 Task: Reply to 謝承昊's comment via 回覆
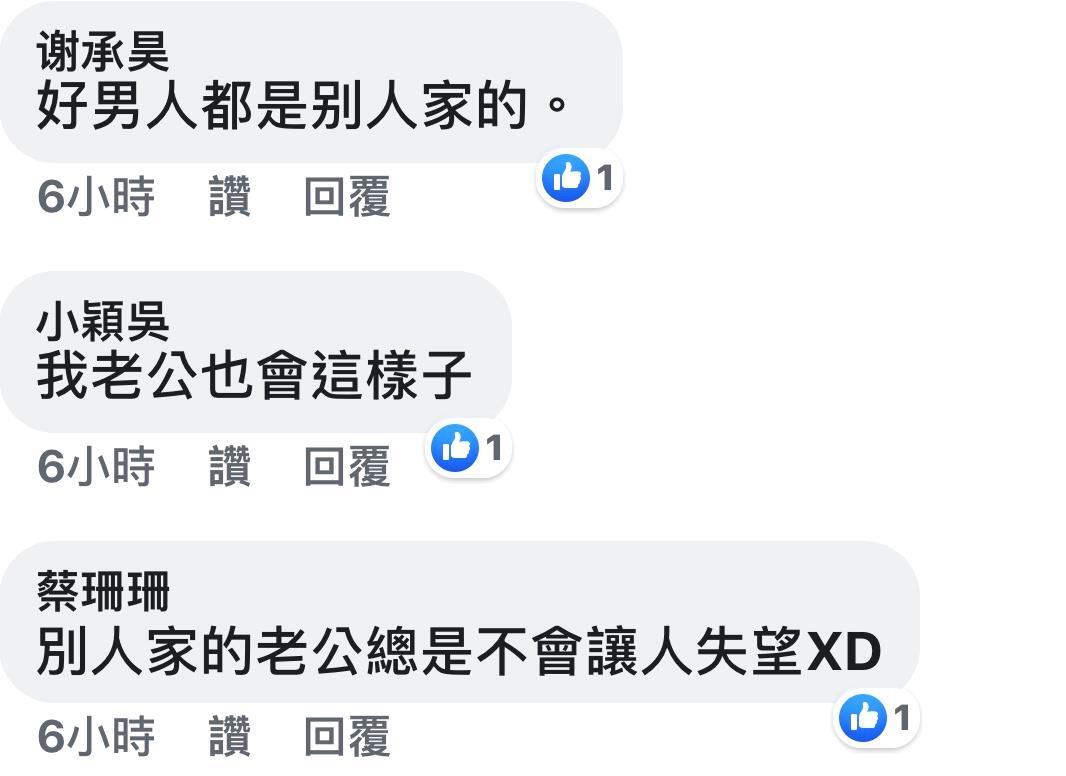coord(347,197)
